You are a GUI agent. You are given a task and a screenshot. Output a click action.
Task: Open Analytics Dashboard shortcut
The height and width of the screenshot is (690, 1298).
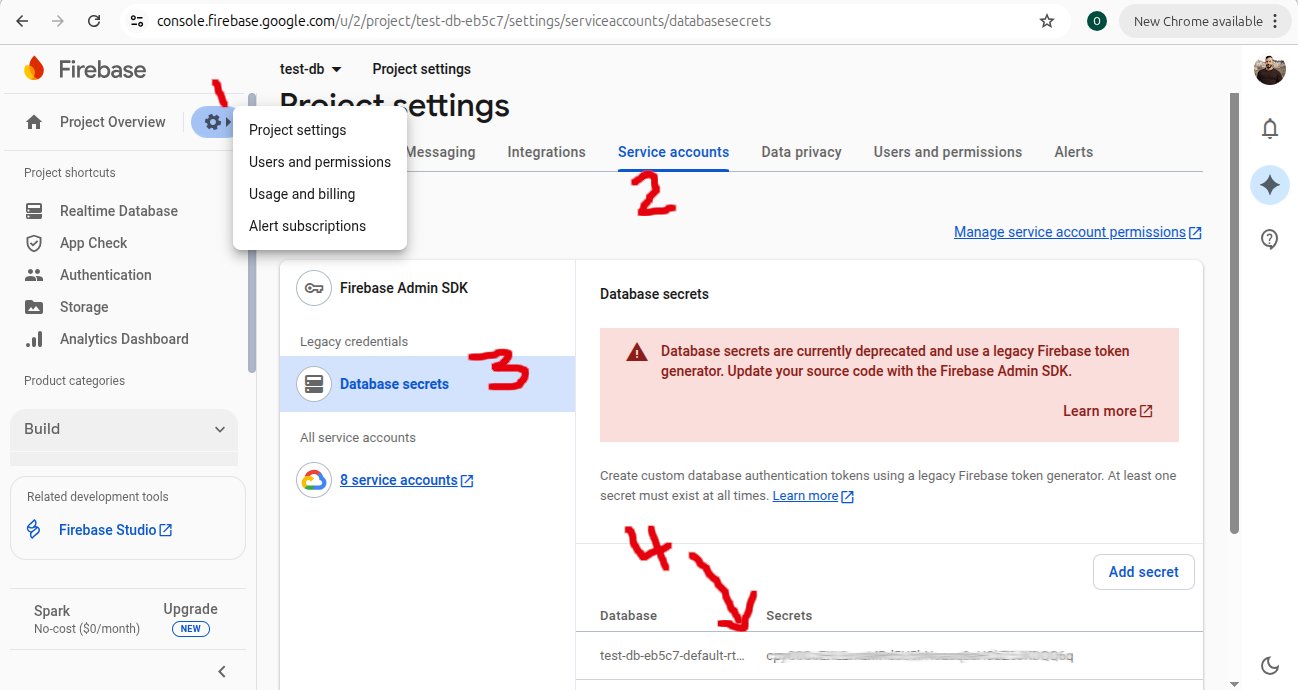(123, 339)
